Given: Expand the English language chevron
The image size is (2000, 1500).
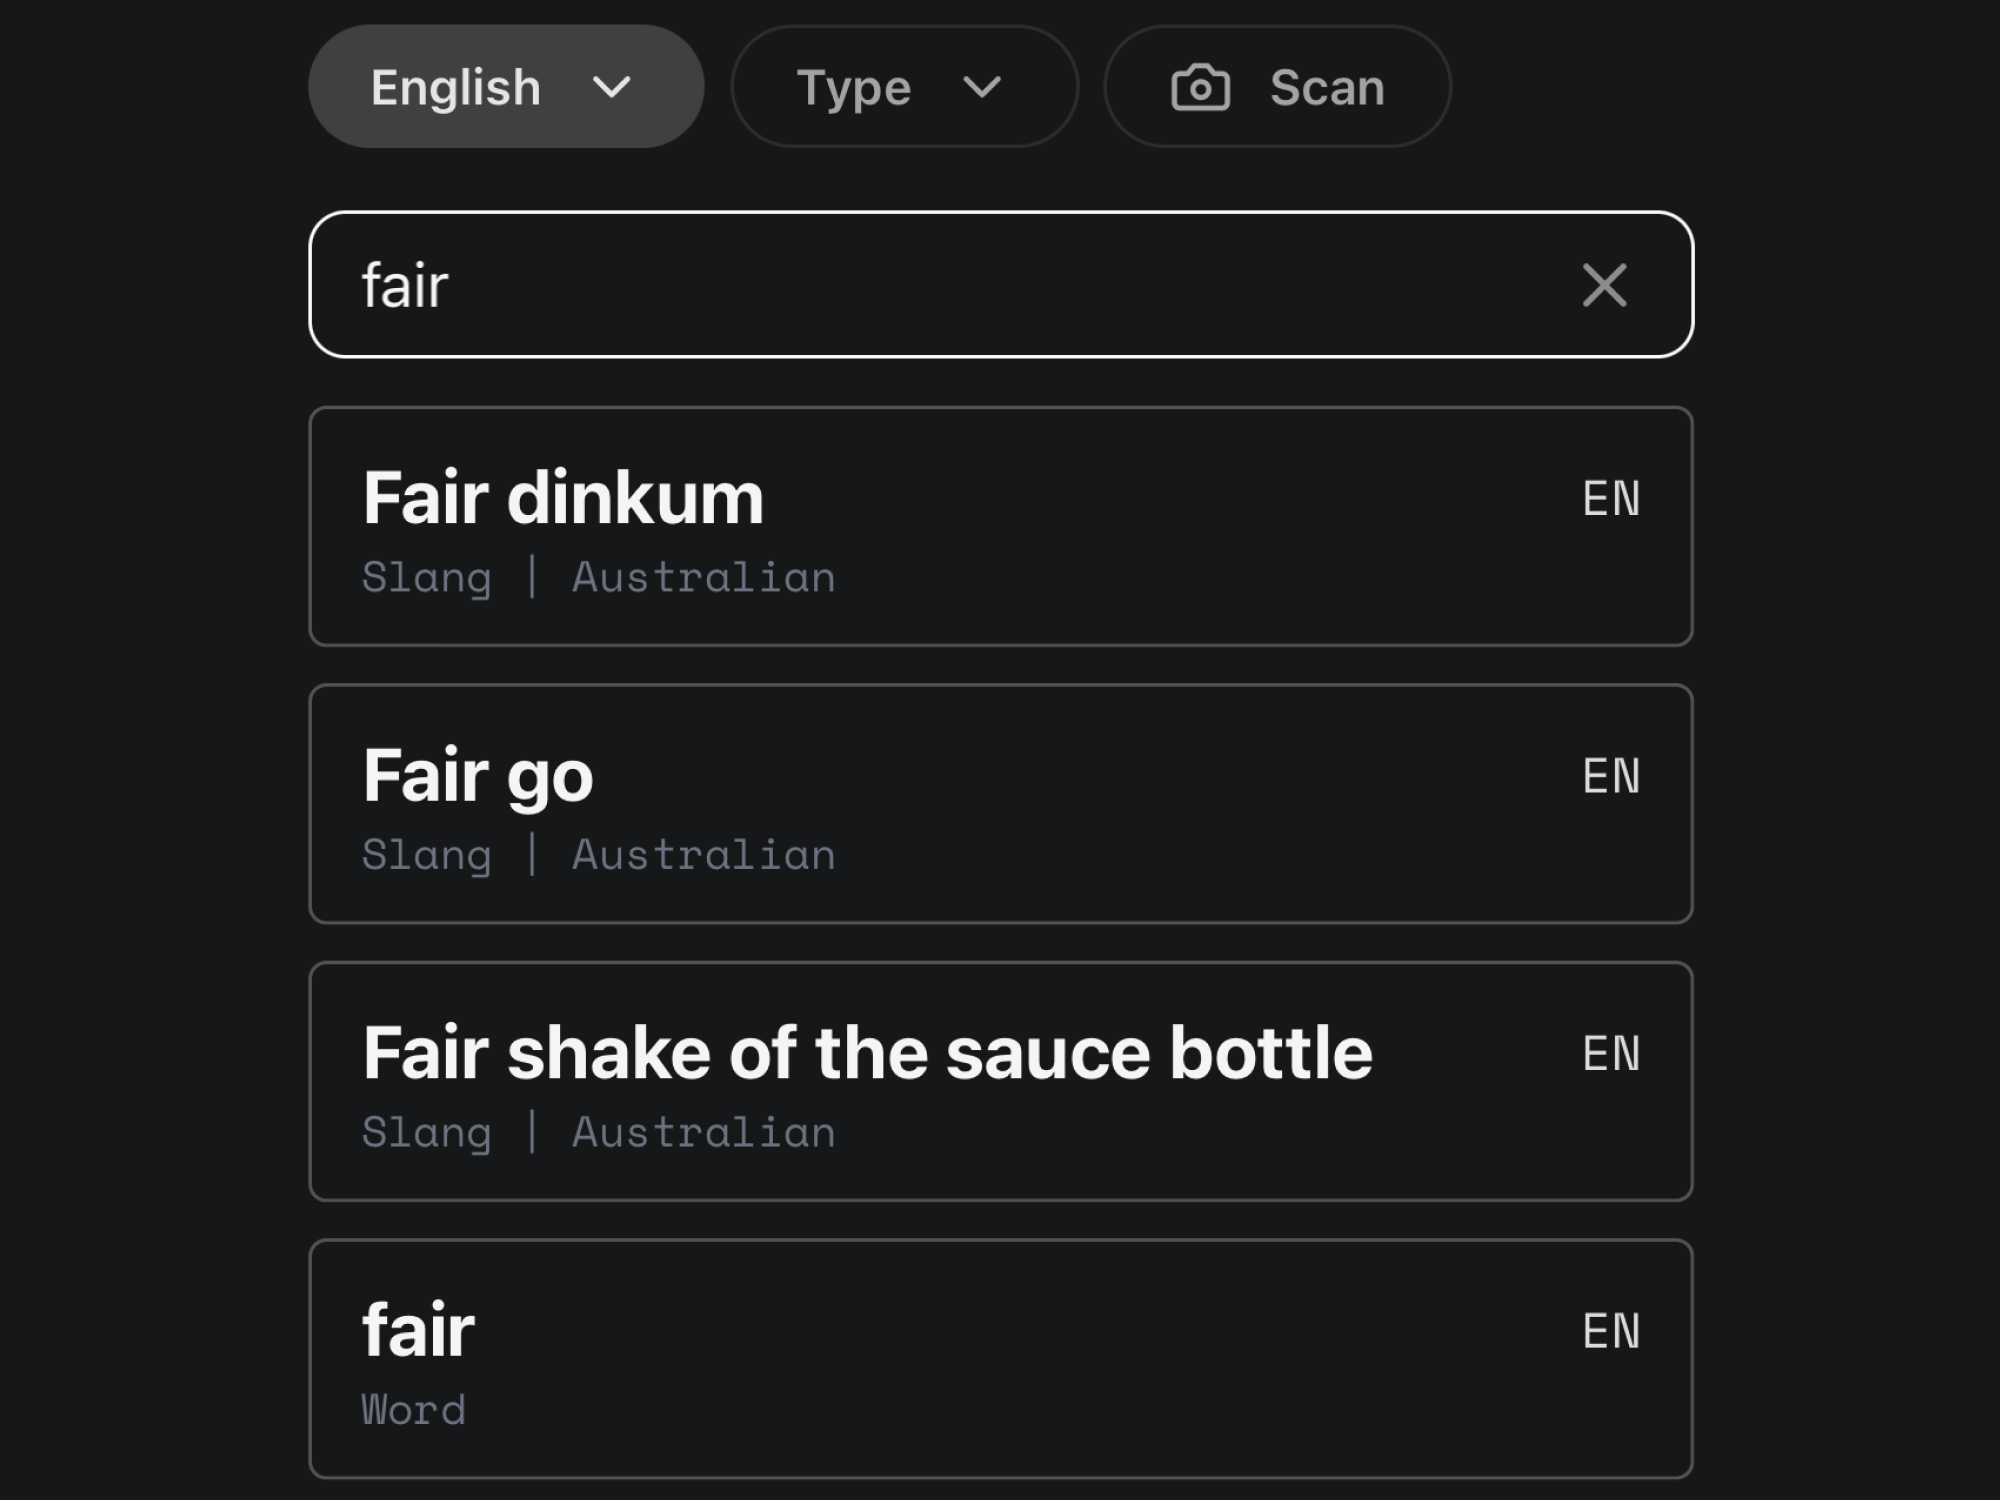Looking at the screenshot, I should tap(611, 88).
